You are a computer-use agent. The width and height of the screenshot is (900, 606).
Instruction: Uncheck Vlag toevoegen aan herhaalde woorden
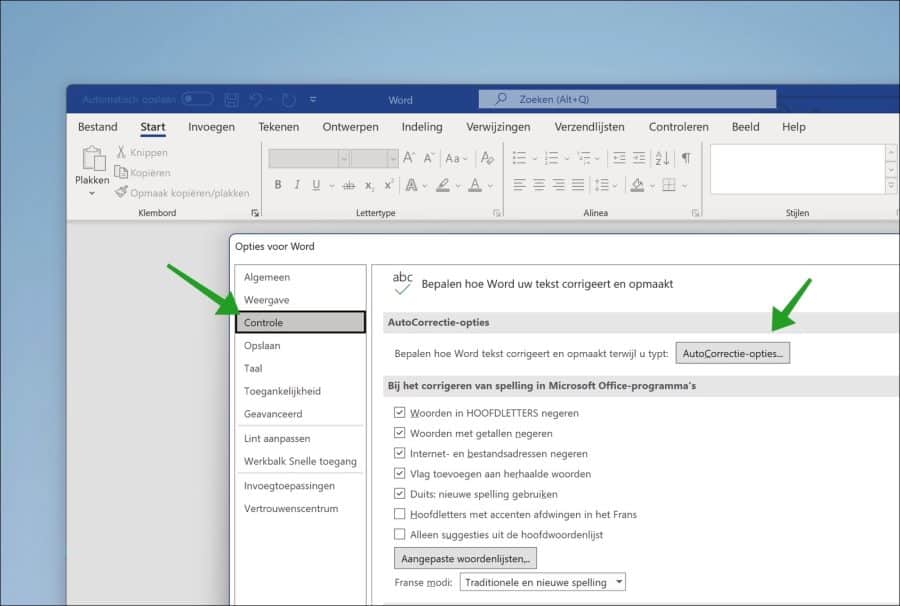[399, 473]
